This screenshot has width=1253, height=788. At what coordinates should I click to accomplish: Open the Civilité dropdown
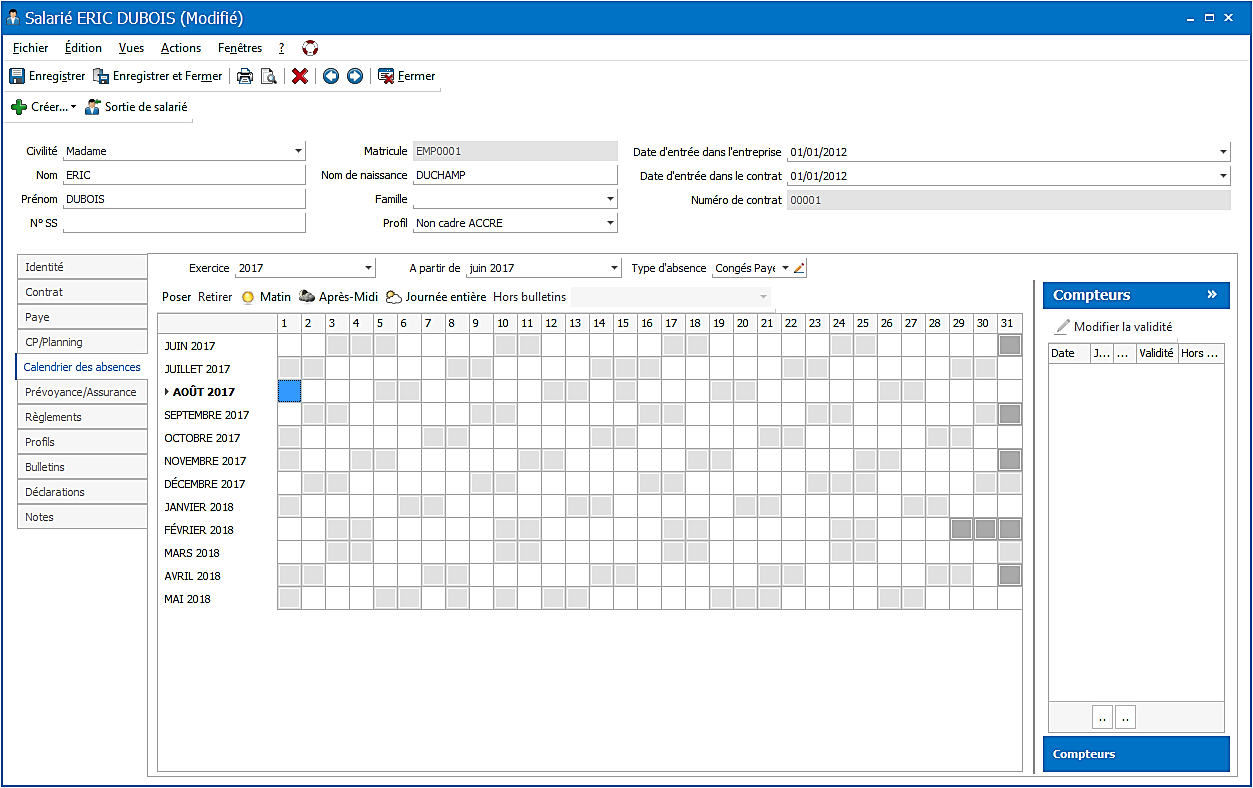pyautogui.click(x=298, y=151)
